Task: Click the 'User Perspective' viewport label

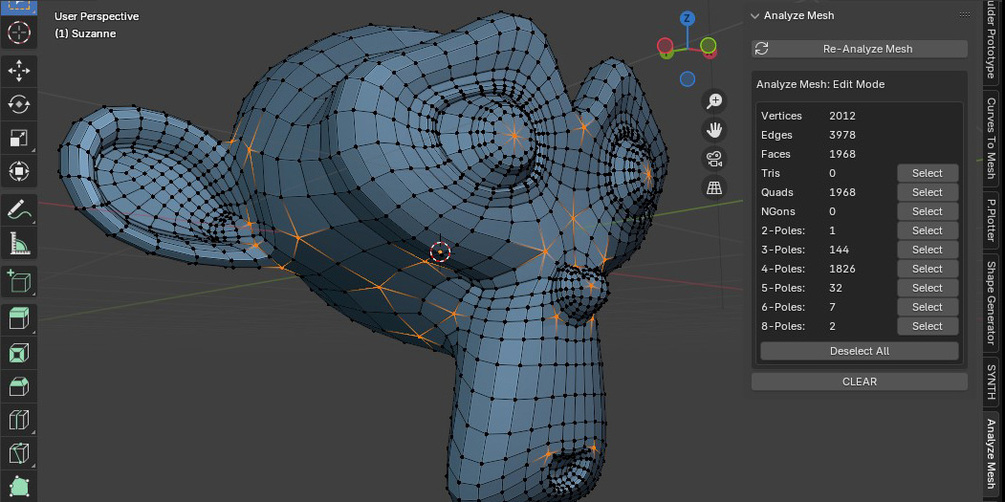Action: click(97, 17)
